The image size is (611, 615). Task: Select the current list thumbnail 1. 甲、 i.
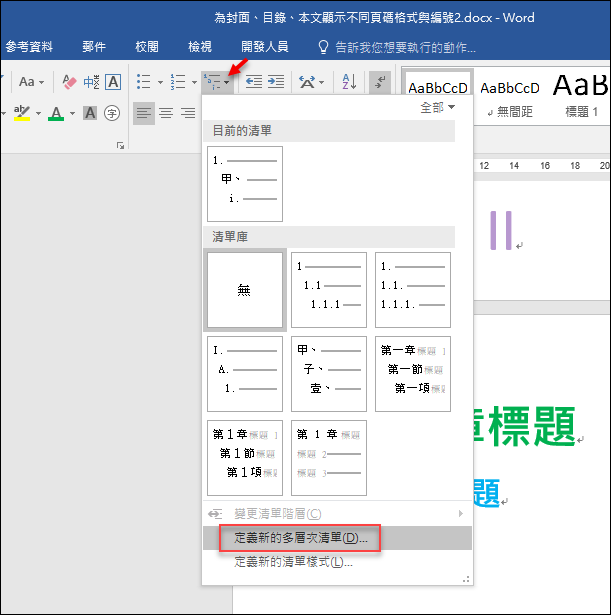click(245, 184)
